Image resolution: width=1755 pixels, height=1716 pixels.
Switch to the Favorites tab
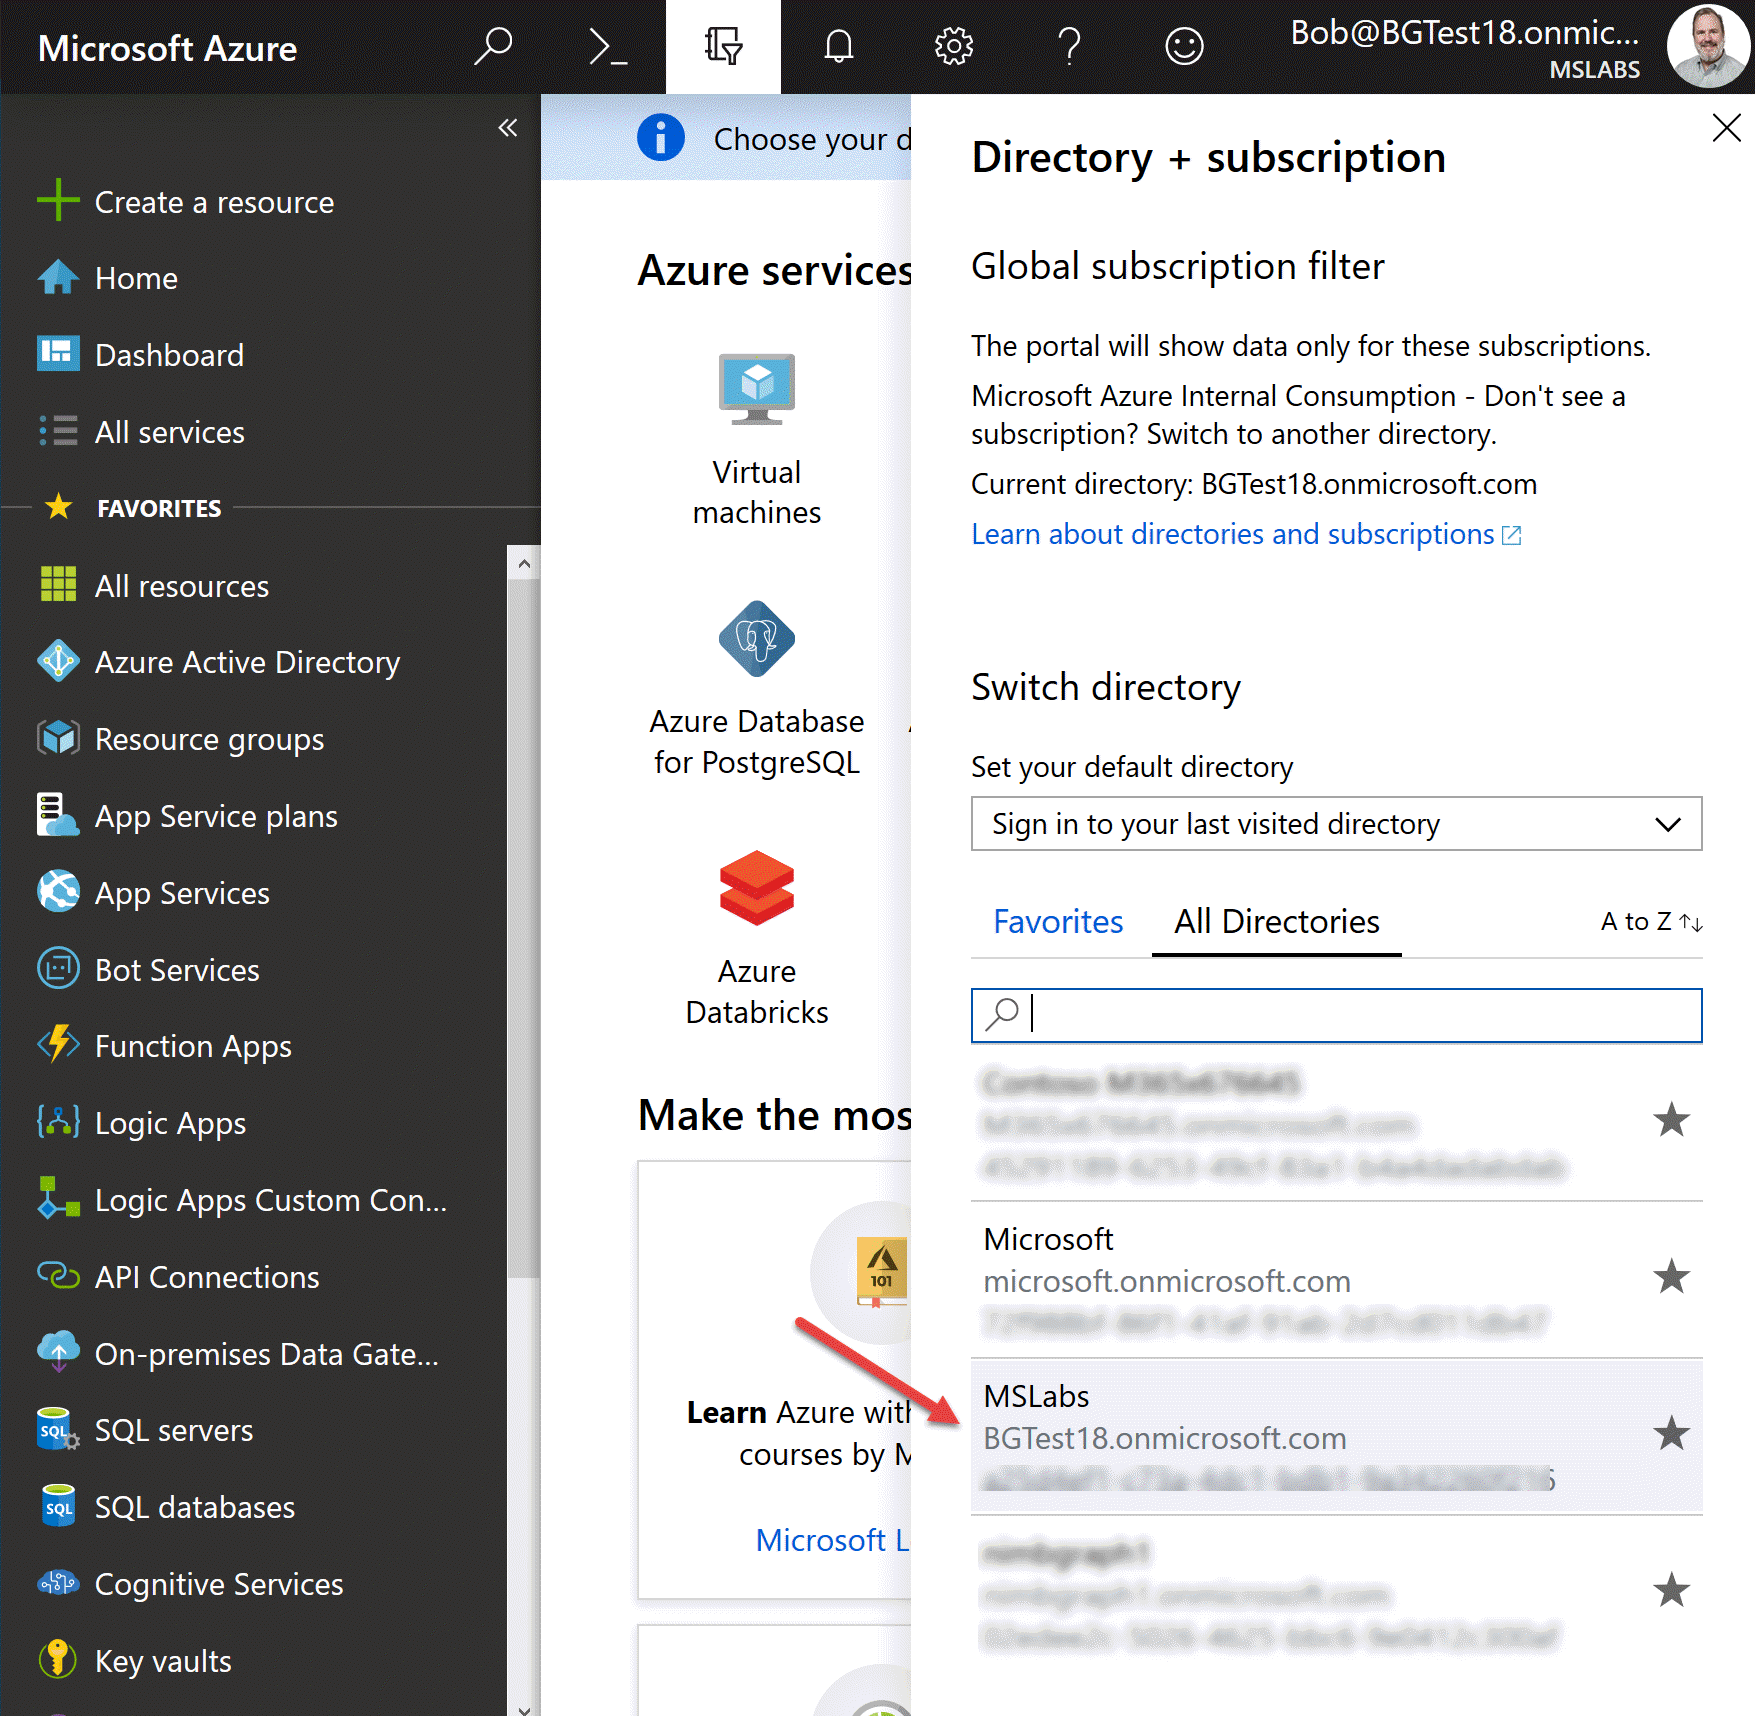coord(1057,921)
